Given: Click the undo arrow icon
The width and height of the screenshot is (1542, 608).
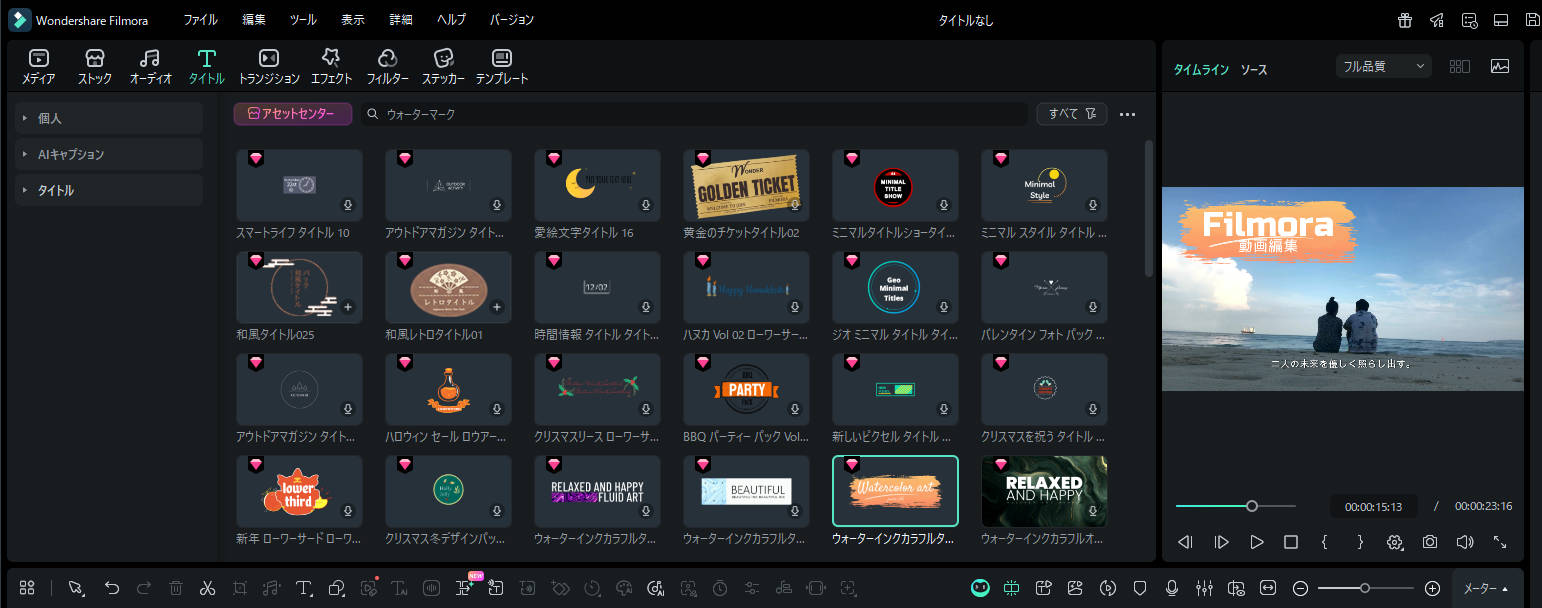Looking at the screenshot, I should [112, 588].
